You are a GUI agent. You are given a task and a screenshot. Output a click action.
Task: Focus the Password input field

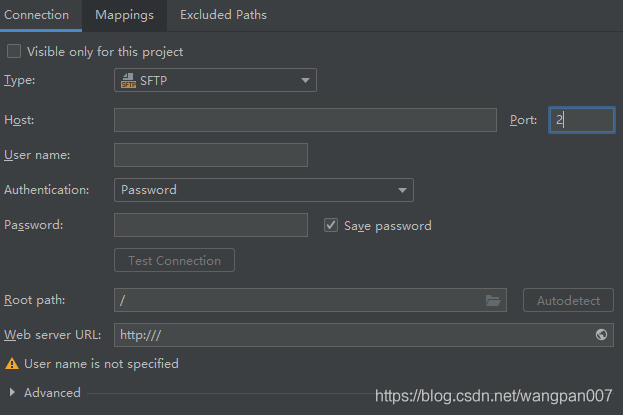[211, 225]
